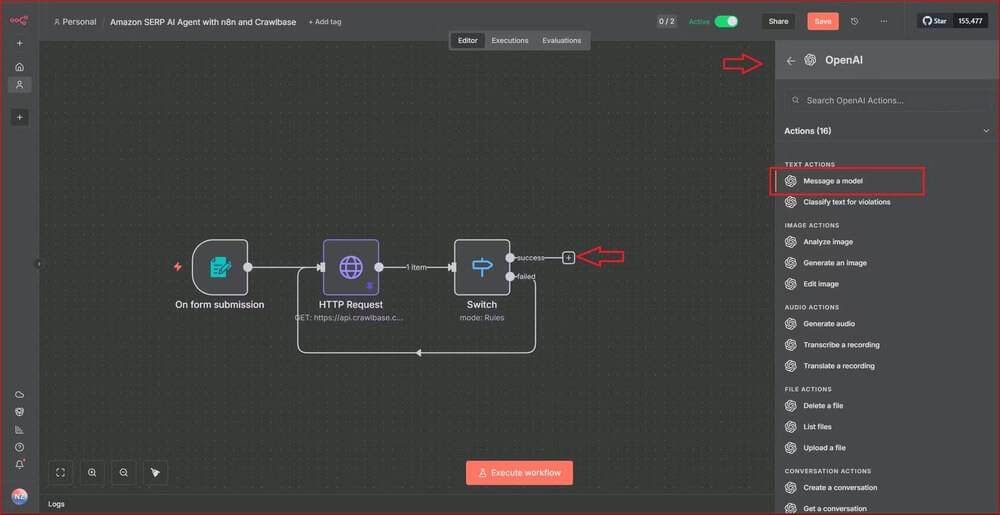Toggle the Active workflow switch
Screen dimensions: 1000x515
point(726,21)
